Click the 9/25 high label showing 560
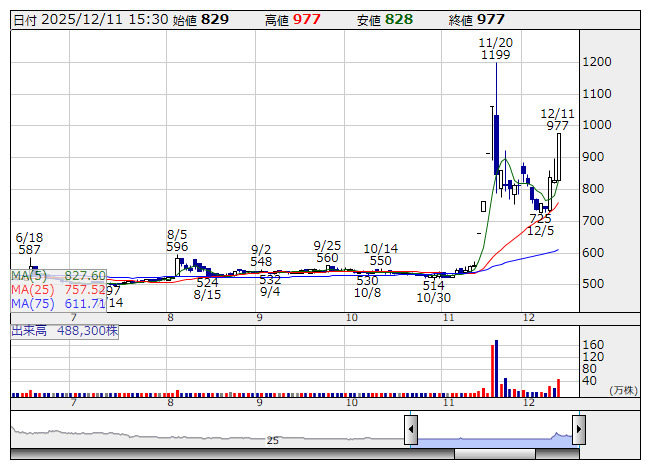This screenshot has height=470, width=653. coord(327,251)
